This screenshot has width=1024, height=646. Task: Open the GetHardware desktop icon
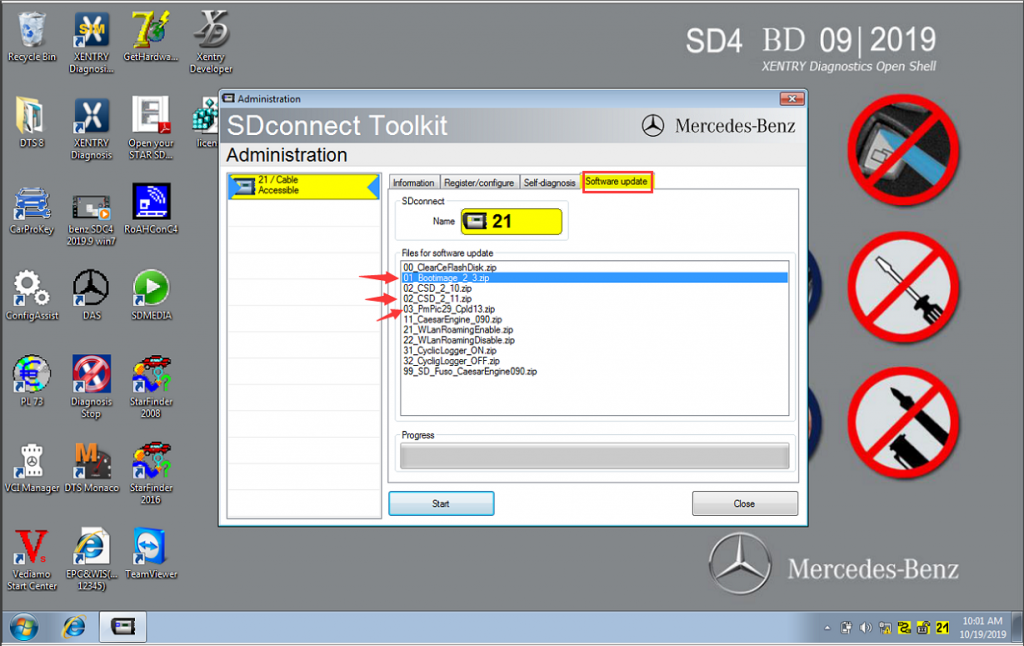151,38
